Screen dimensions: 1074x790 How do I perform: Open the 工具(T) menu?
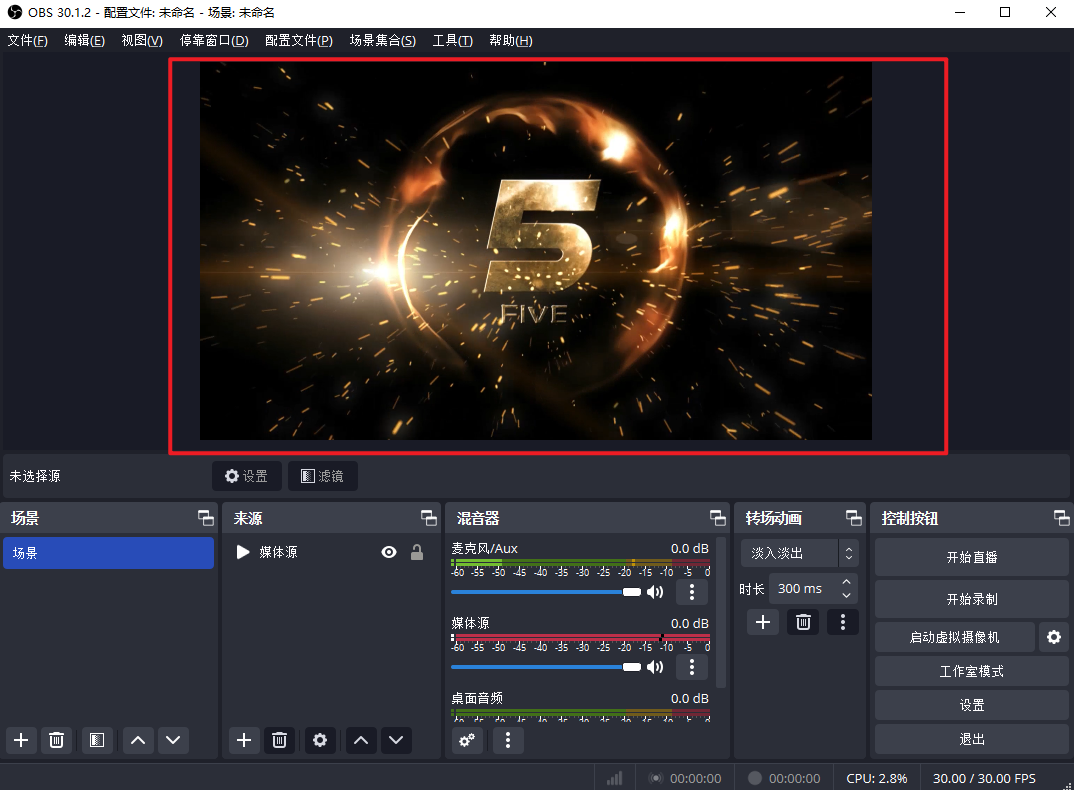point(452,40)
